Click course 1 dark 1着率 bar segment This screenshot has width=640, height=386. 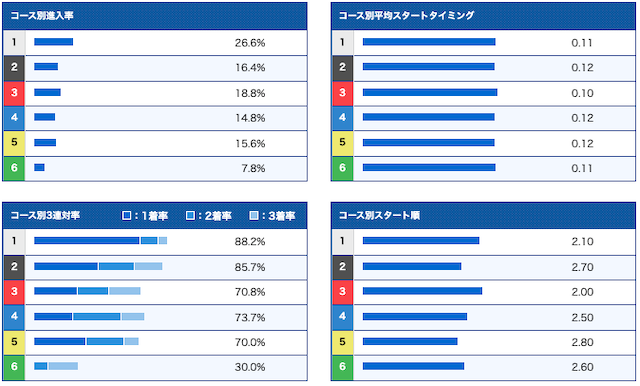(87, 241)
